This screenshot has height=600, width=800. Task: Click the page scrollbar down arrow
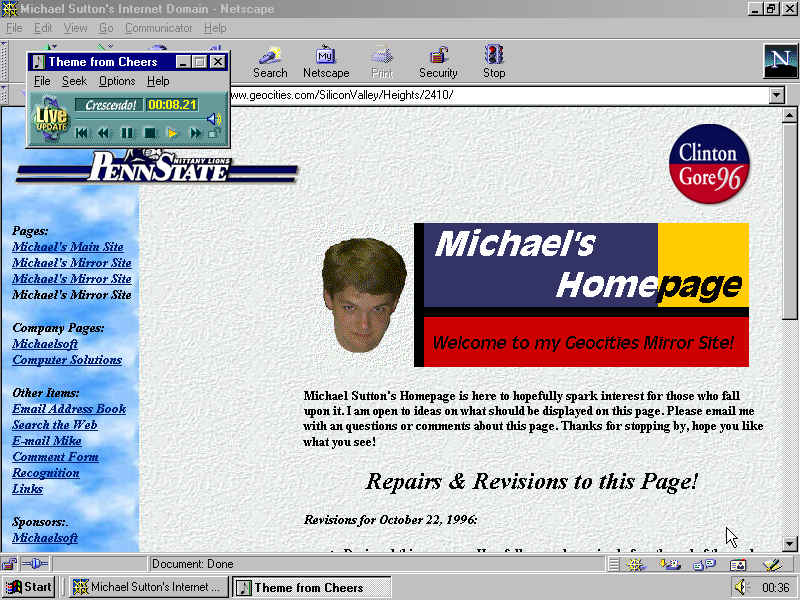tap(789, 543)
